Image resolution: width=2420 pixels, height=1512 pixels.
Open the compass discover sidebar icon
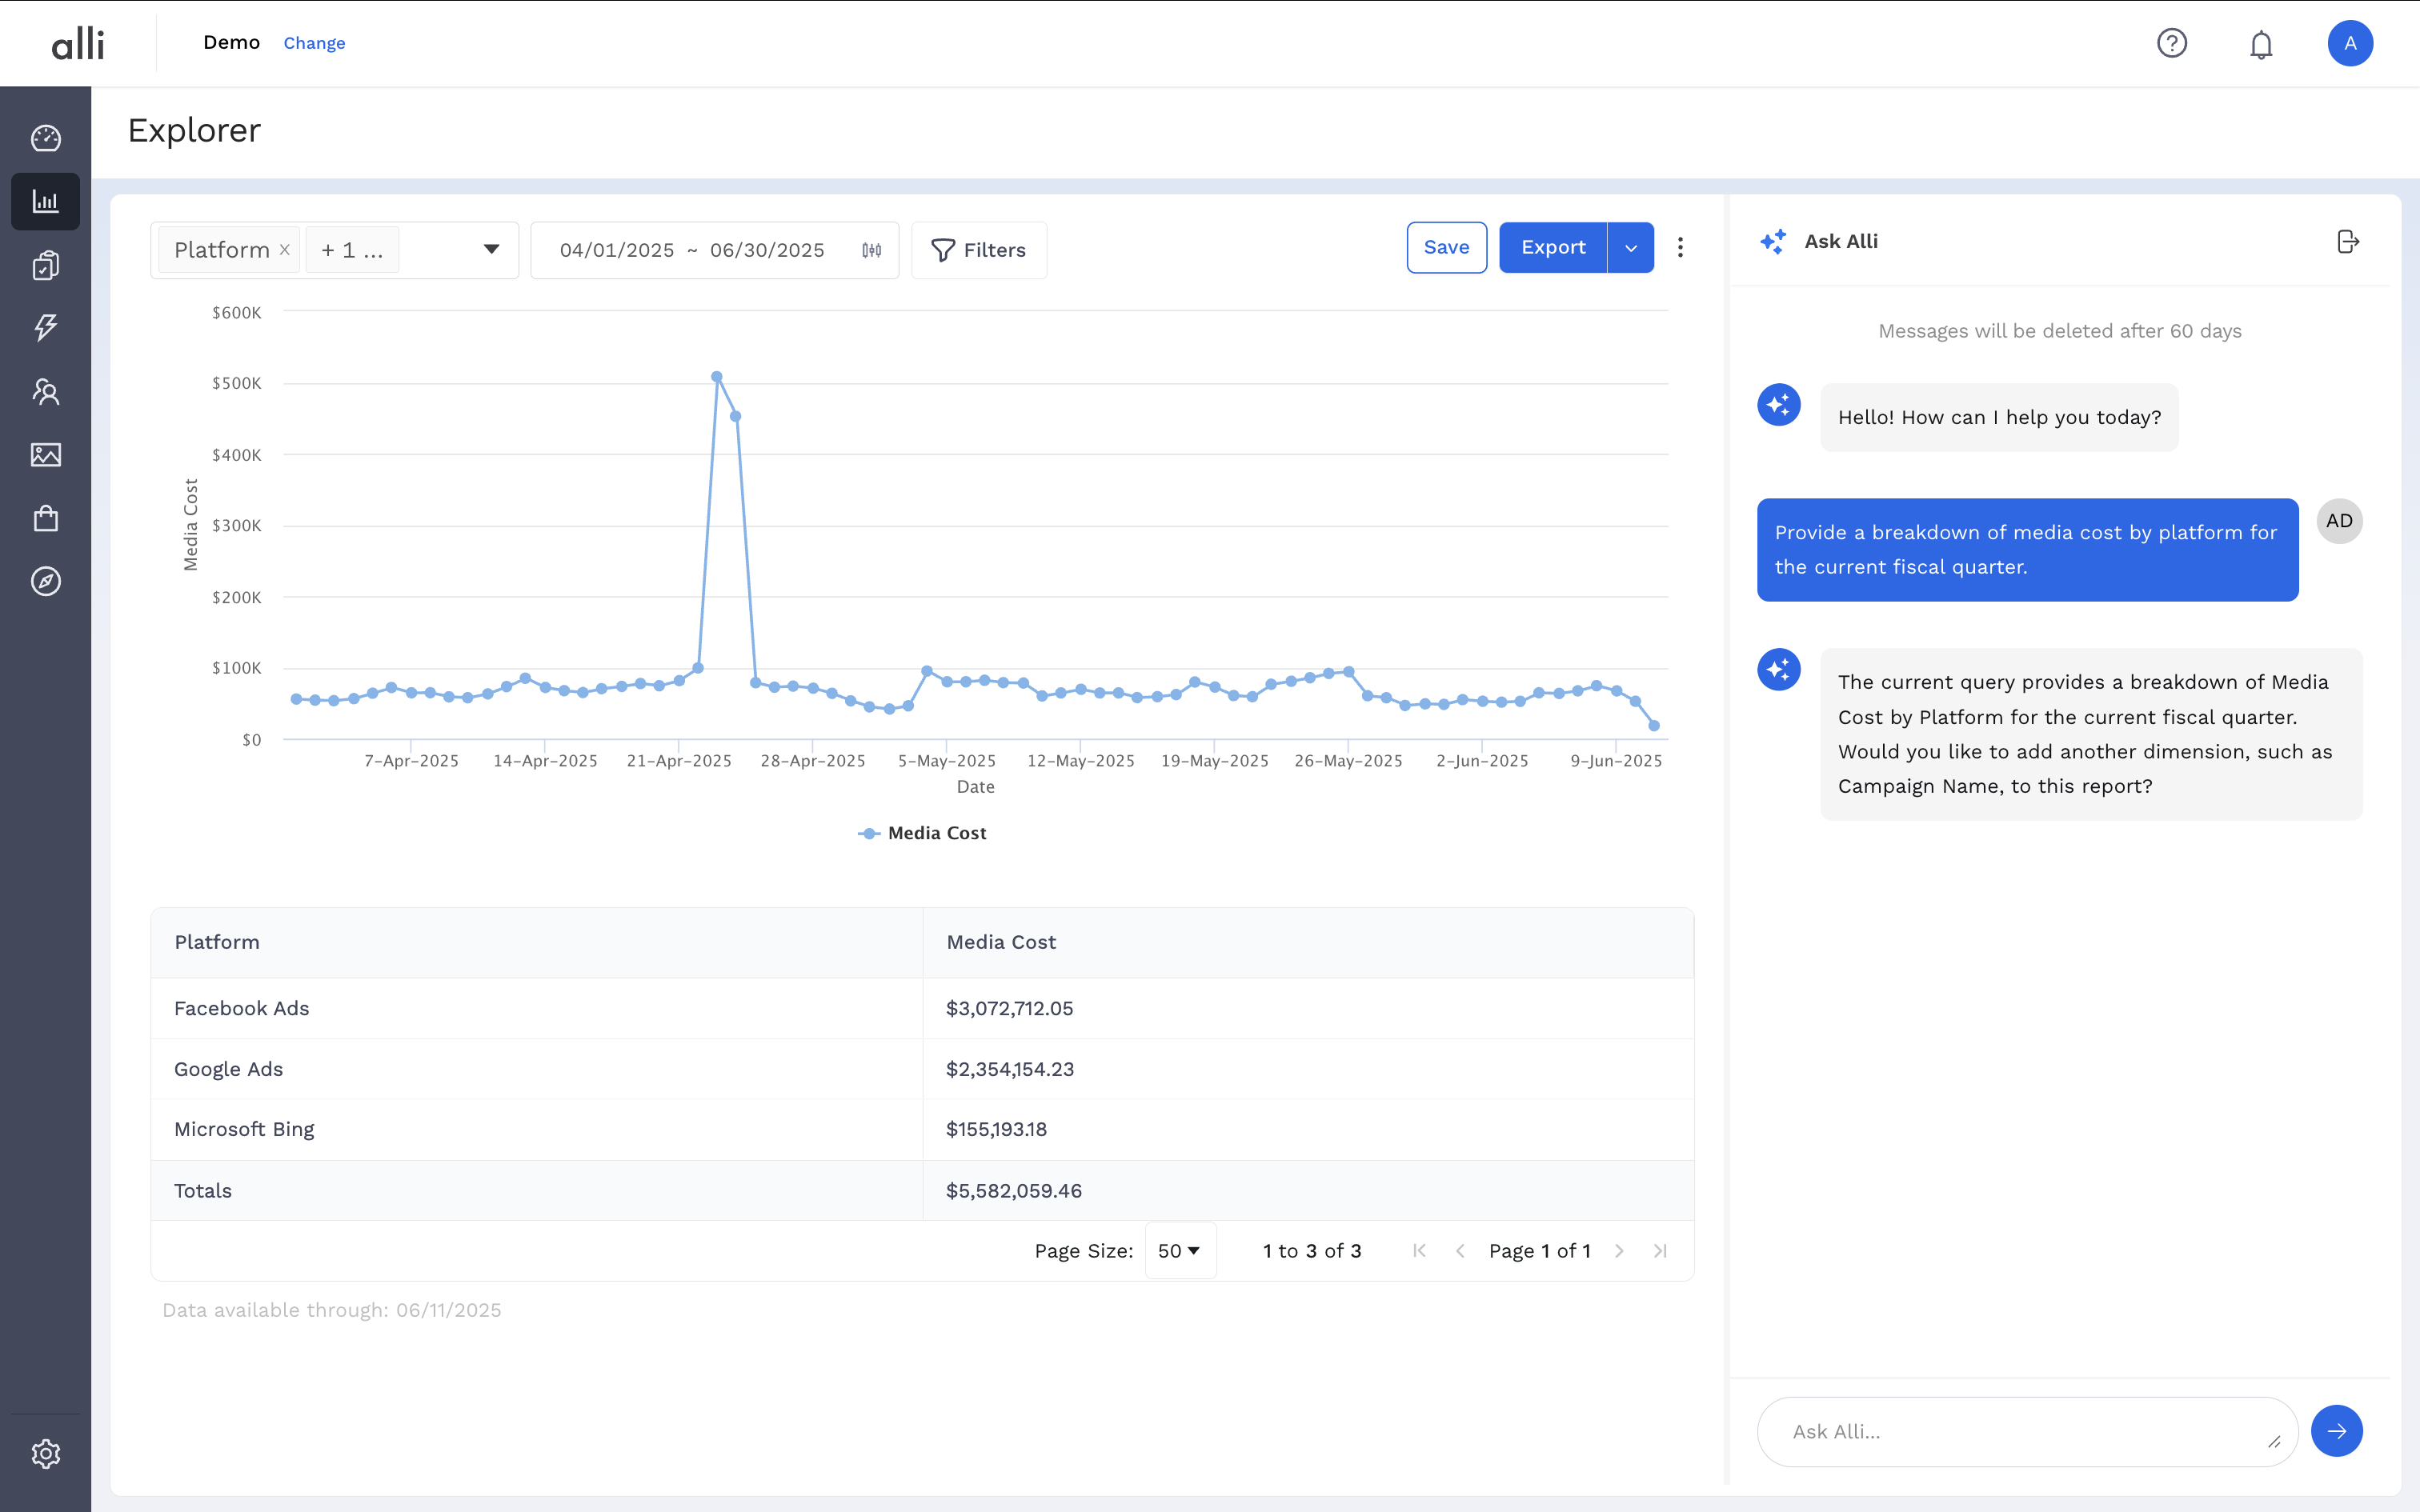[46, 581]
